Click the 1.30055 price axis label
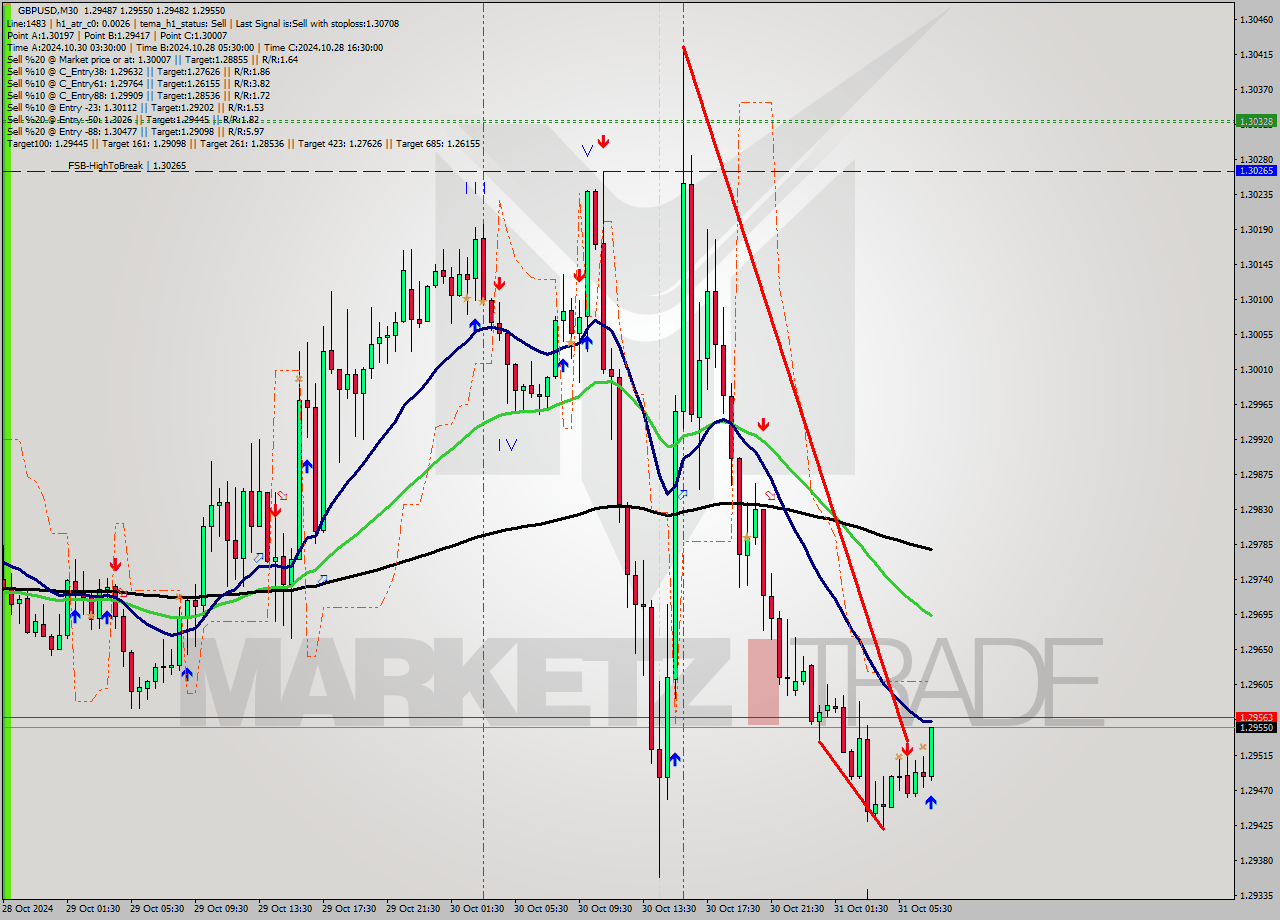This screenshot has height=920, width=1280. tap(1256, 334)
